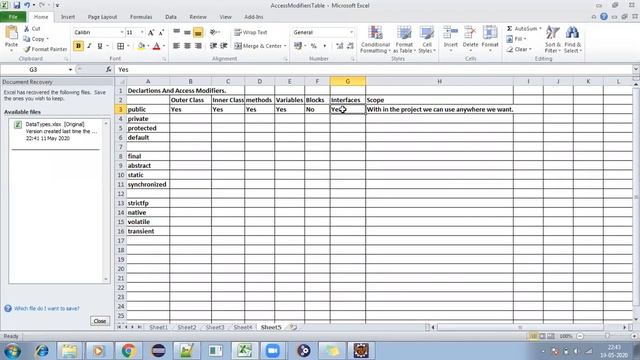Viewport: 640px width, 360px height.
Task: Click Decrease Indent icon
Action: (213, 46)
